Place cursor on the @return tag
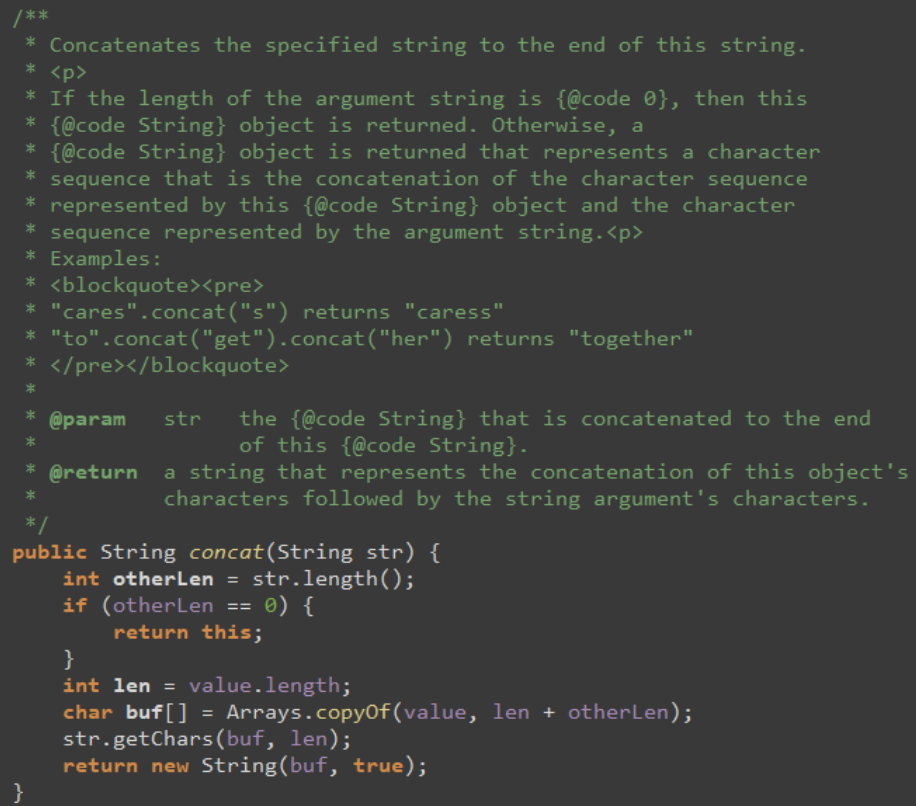 [94, 472]
